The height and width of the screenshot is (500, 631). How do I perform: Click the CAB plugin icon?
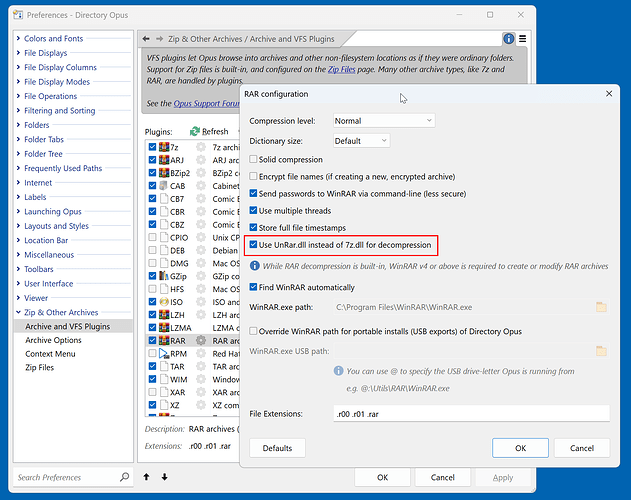(x=163, y=186)
